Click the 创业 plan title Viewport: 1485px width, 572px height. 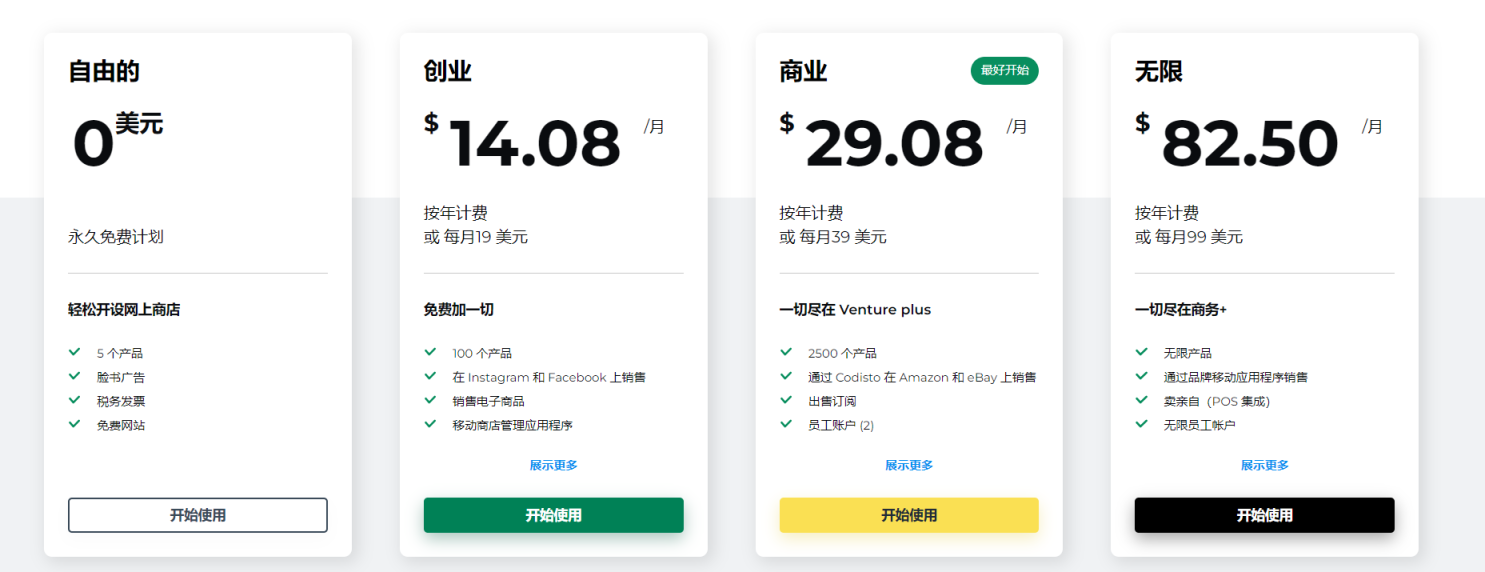tap(447, 72)
